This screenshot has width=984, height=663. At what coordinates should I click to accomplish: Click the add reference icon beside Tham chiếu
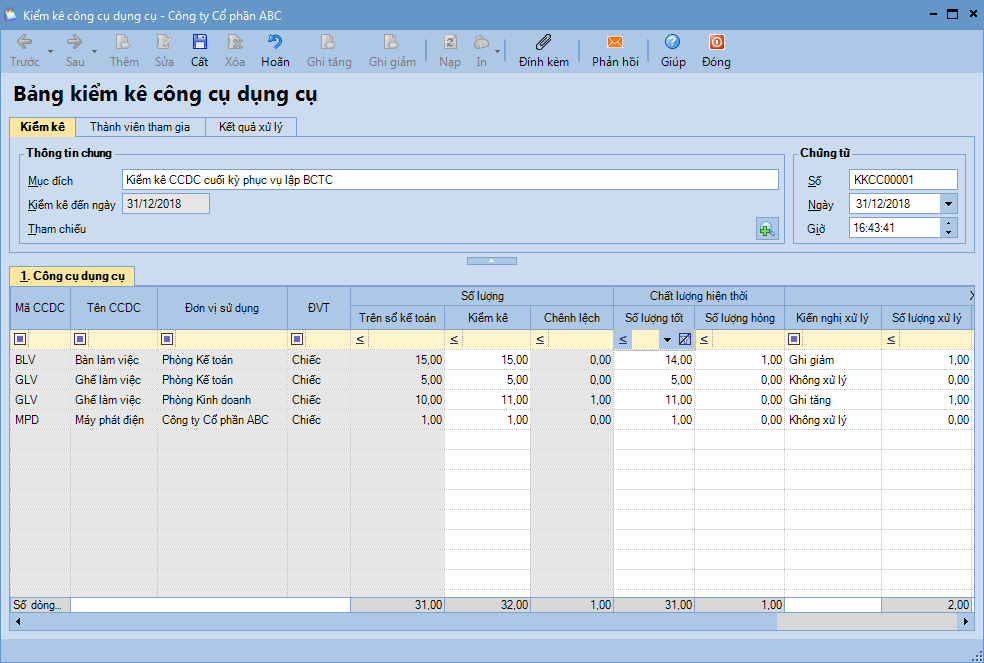(x=766, y=229)
